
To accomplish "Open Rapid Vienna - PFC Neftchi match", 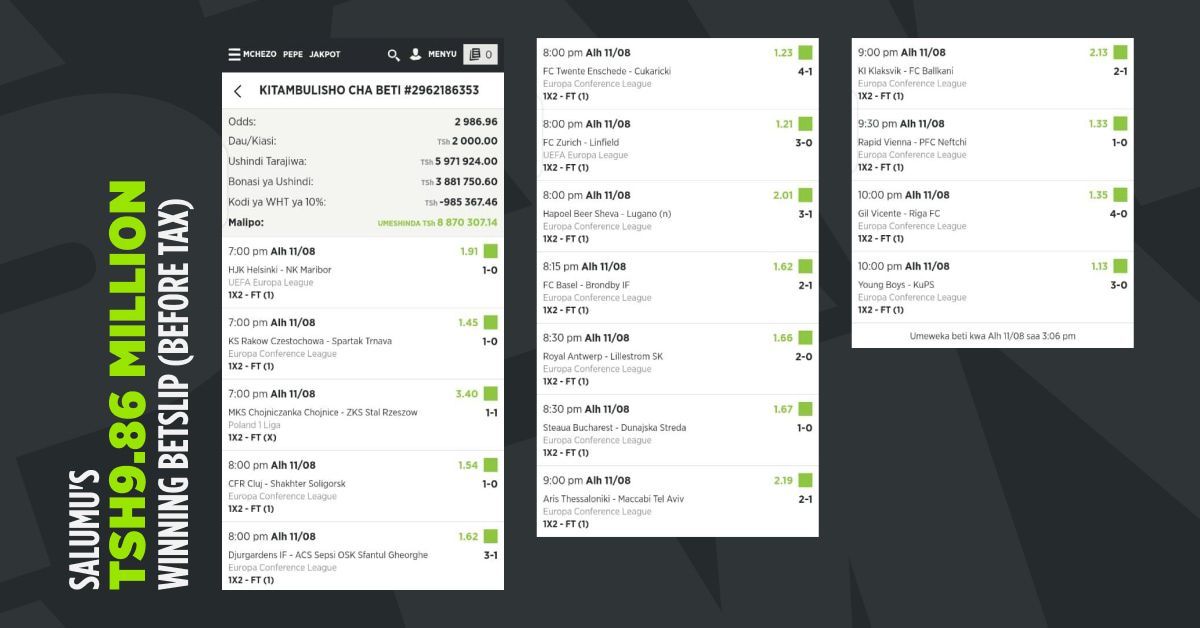I will (912, 142).
